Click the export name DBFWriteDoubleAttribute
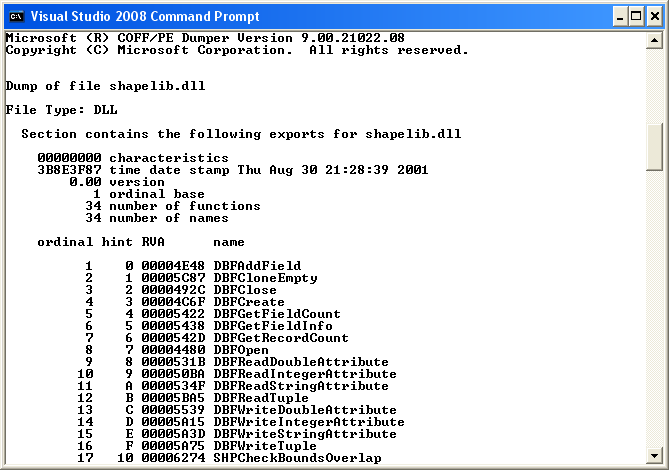Image resolution: width=669 pixels, height=470 pixels. [305, 409]
